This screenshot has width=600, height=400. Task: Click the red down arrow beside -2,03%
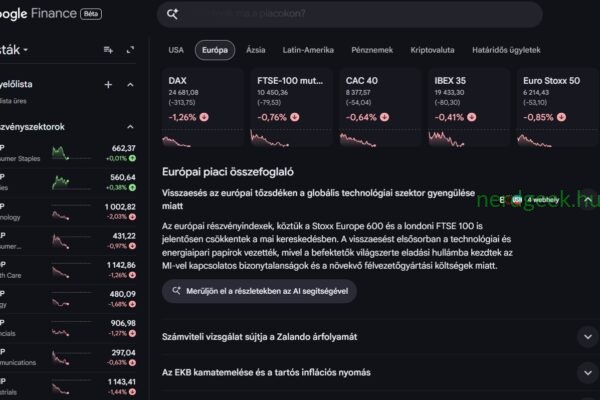(132, 217)
